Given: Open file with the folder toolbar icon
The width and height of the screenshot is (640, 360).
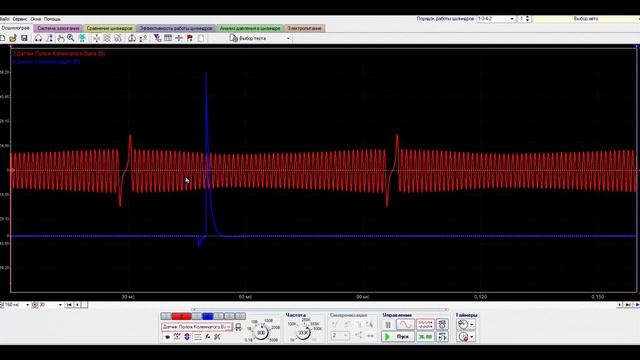Looking at the screenshot, I should click(13, 38).
